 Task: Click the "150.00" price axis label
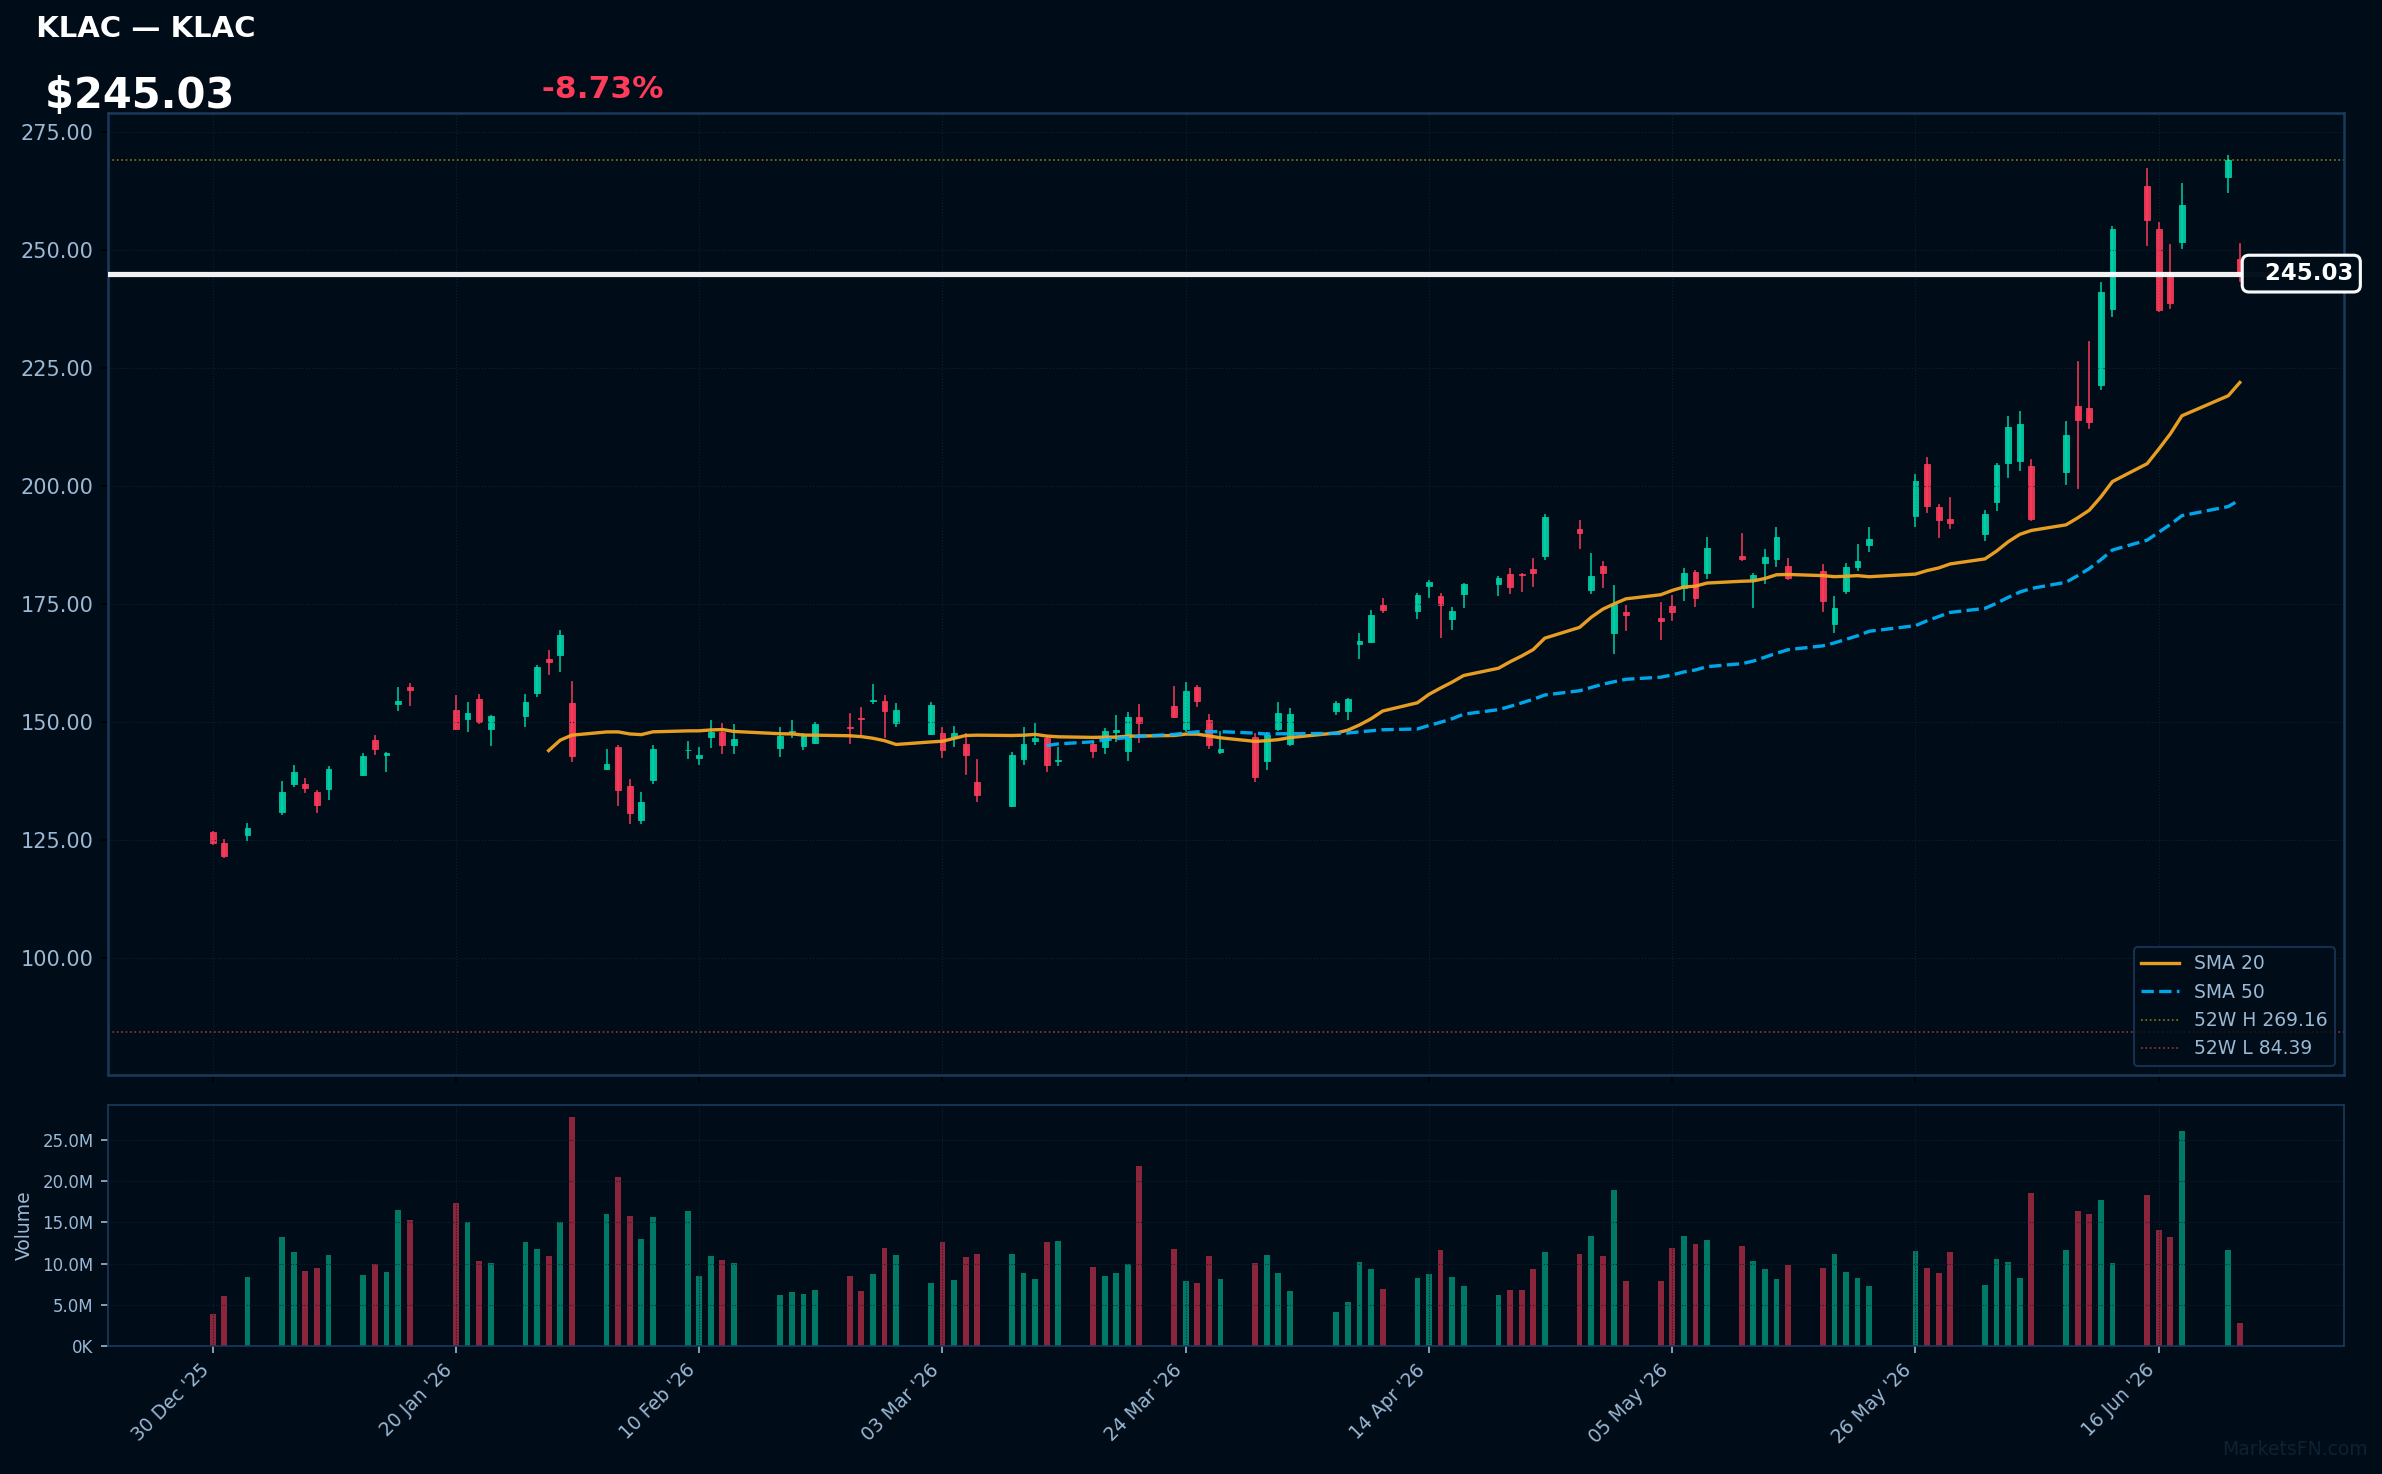(x=57, y=723)
